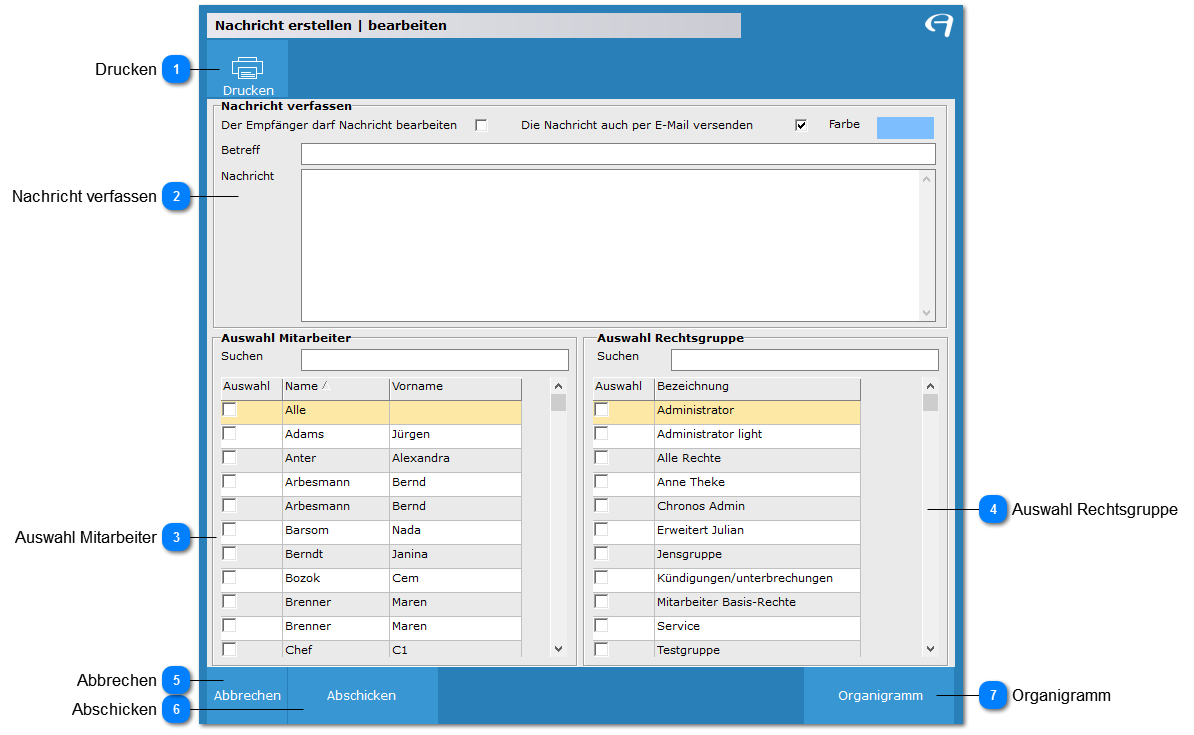Tick the Jensgruppe checkbox

(602, 554)
